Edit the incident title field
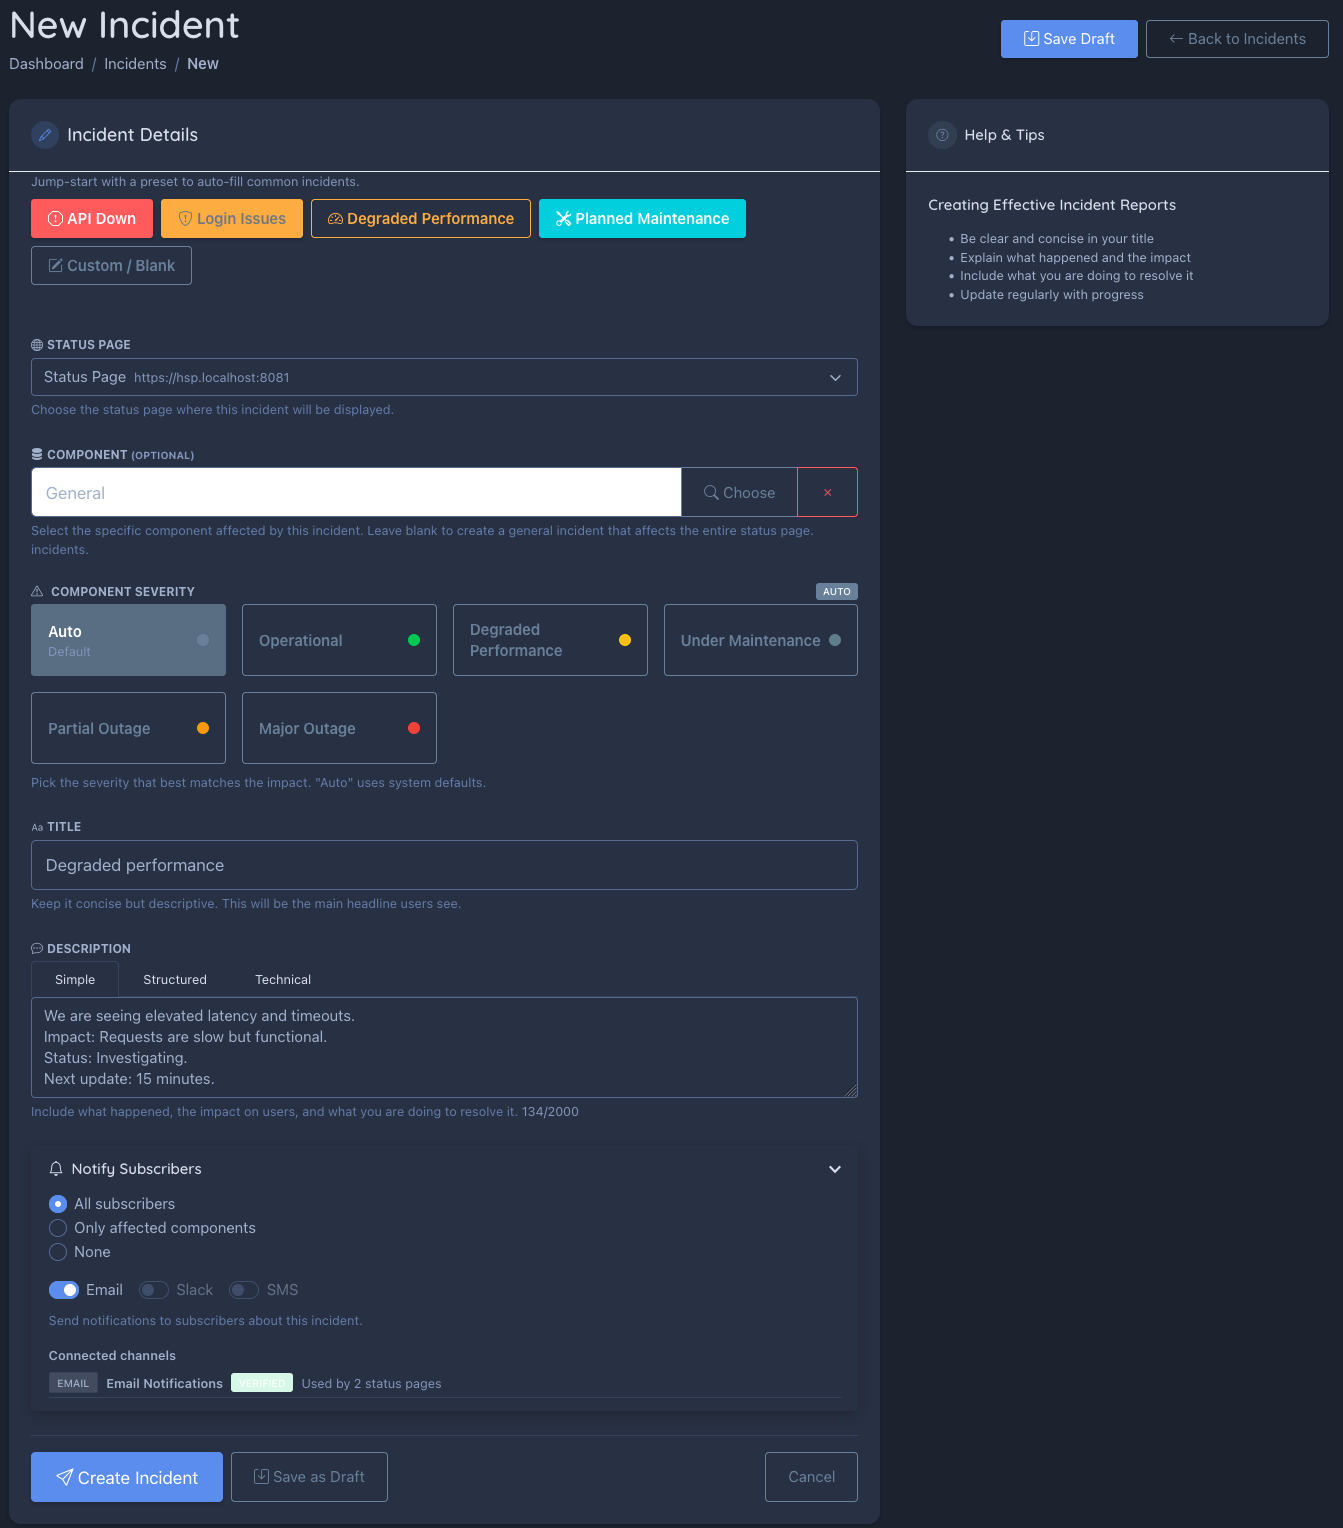 pyautogui.click(x=444, y=865)
